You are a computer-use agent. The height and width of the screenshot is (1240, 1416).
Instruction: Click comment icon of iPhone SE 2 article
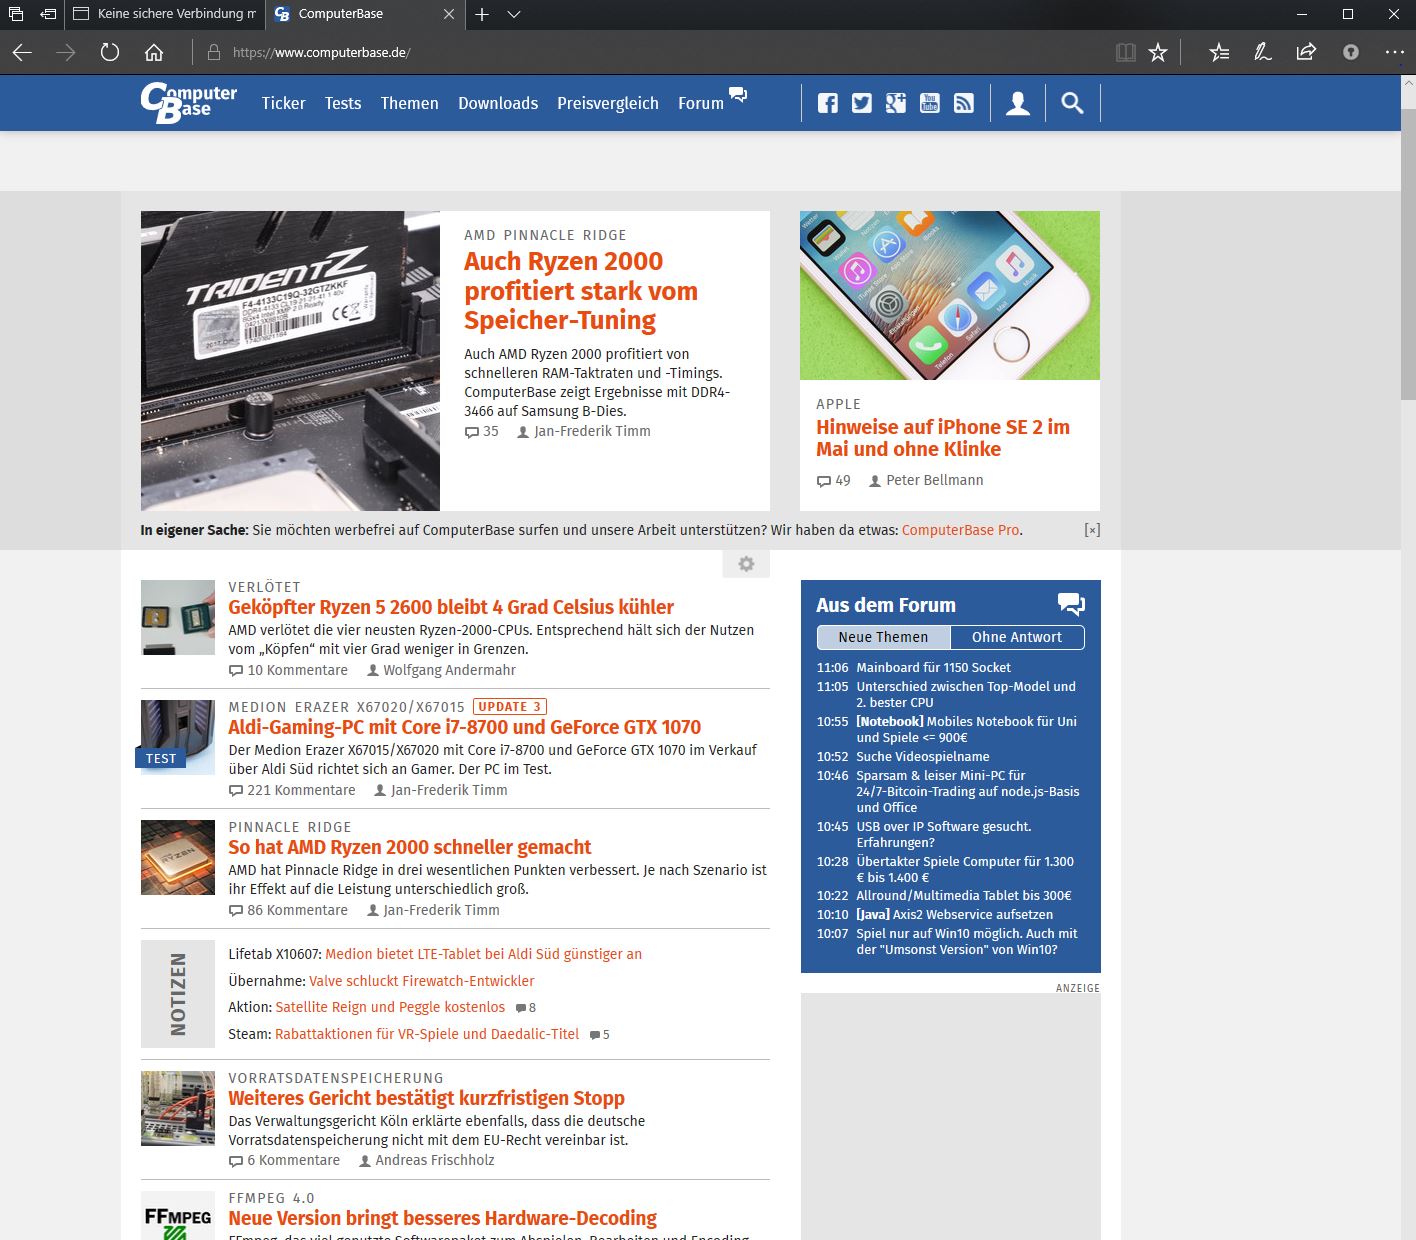824,481
